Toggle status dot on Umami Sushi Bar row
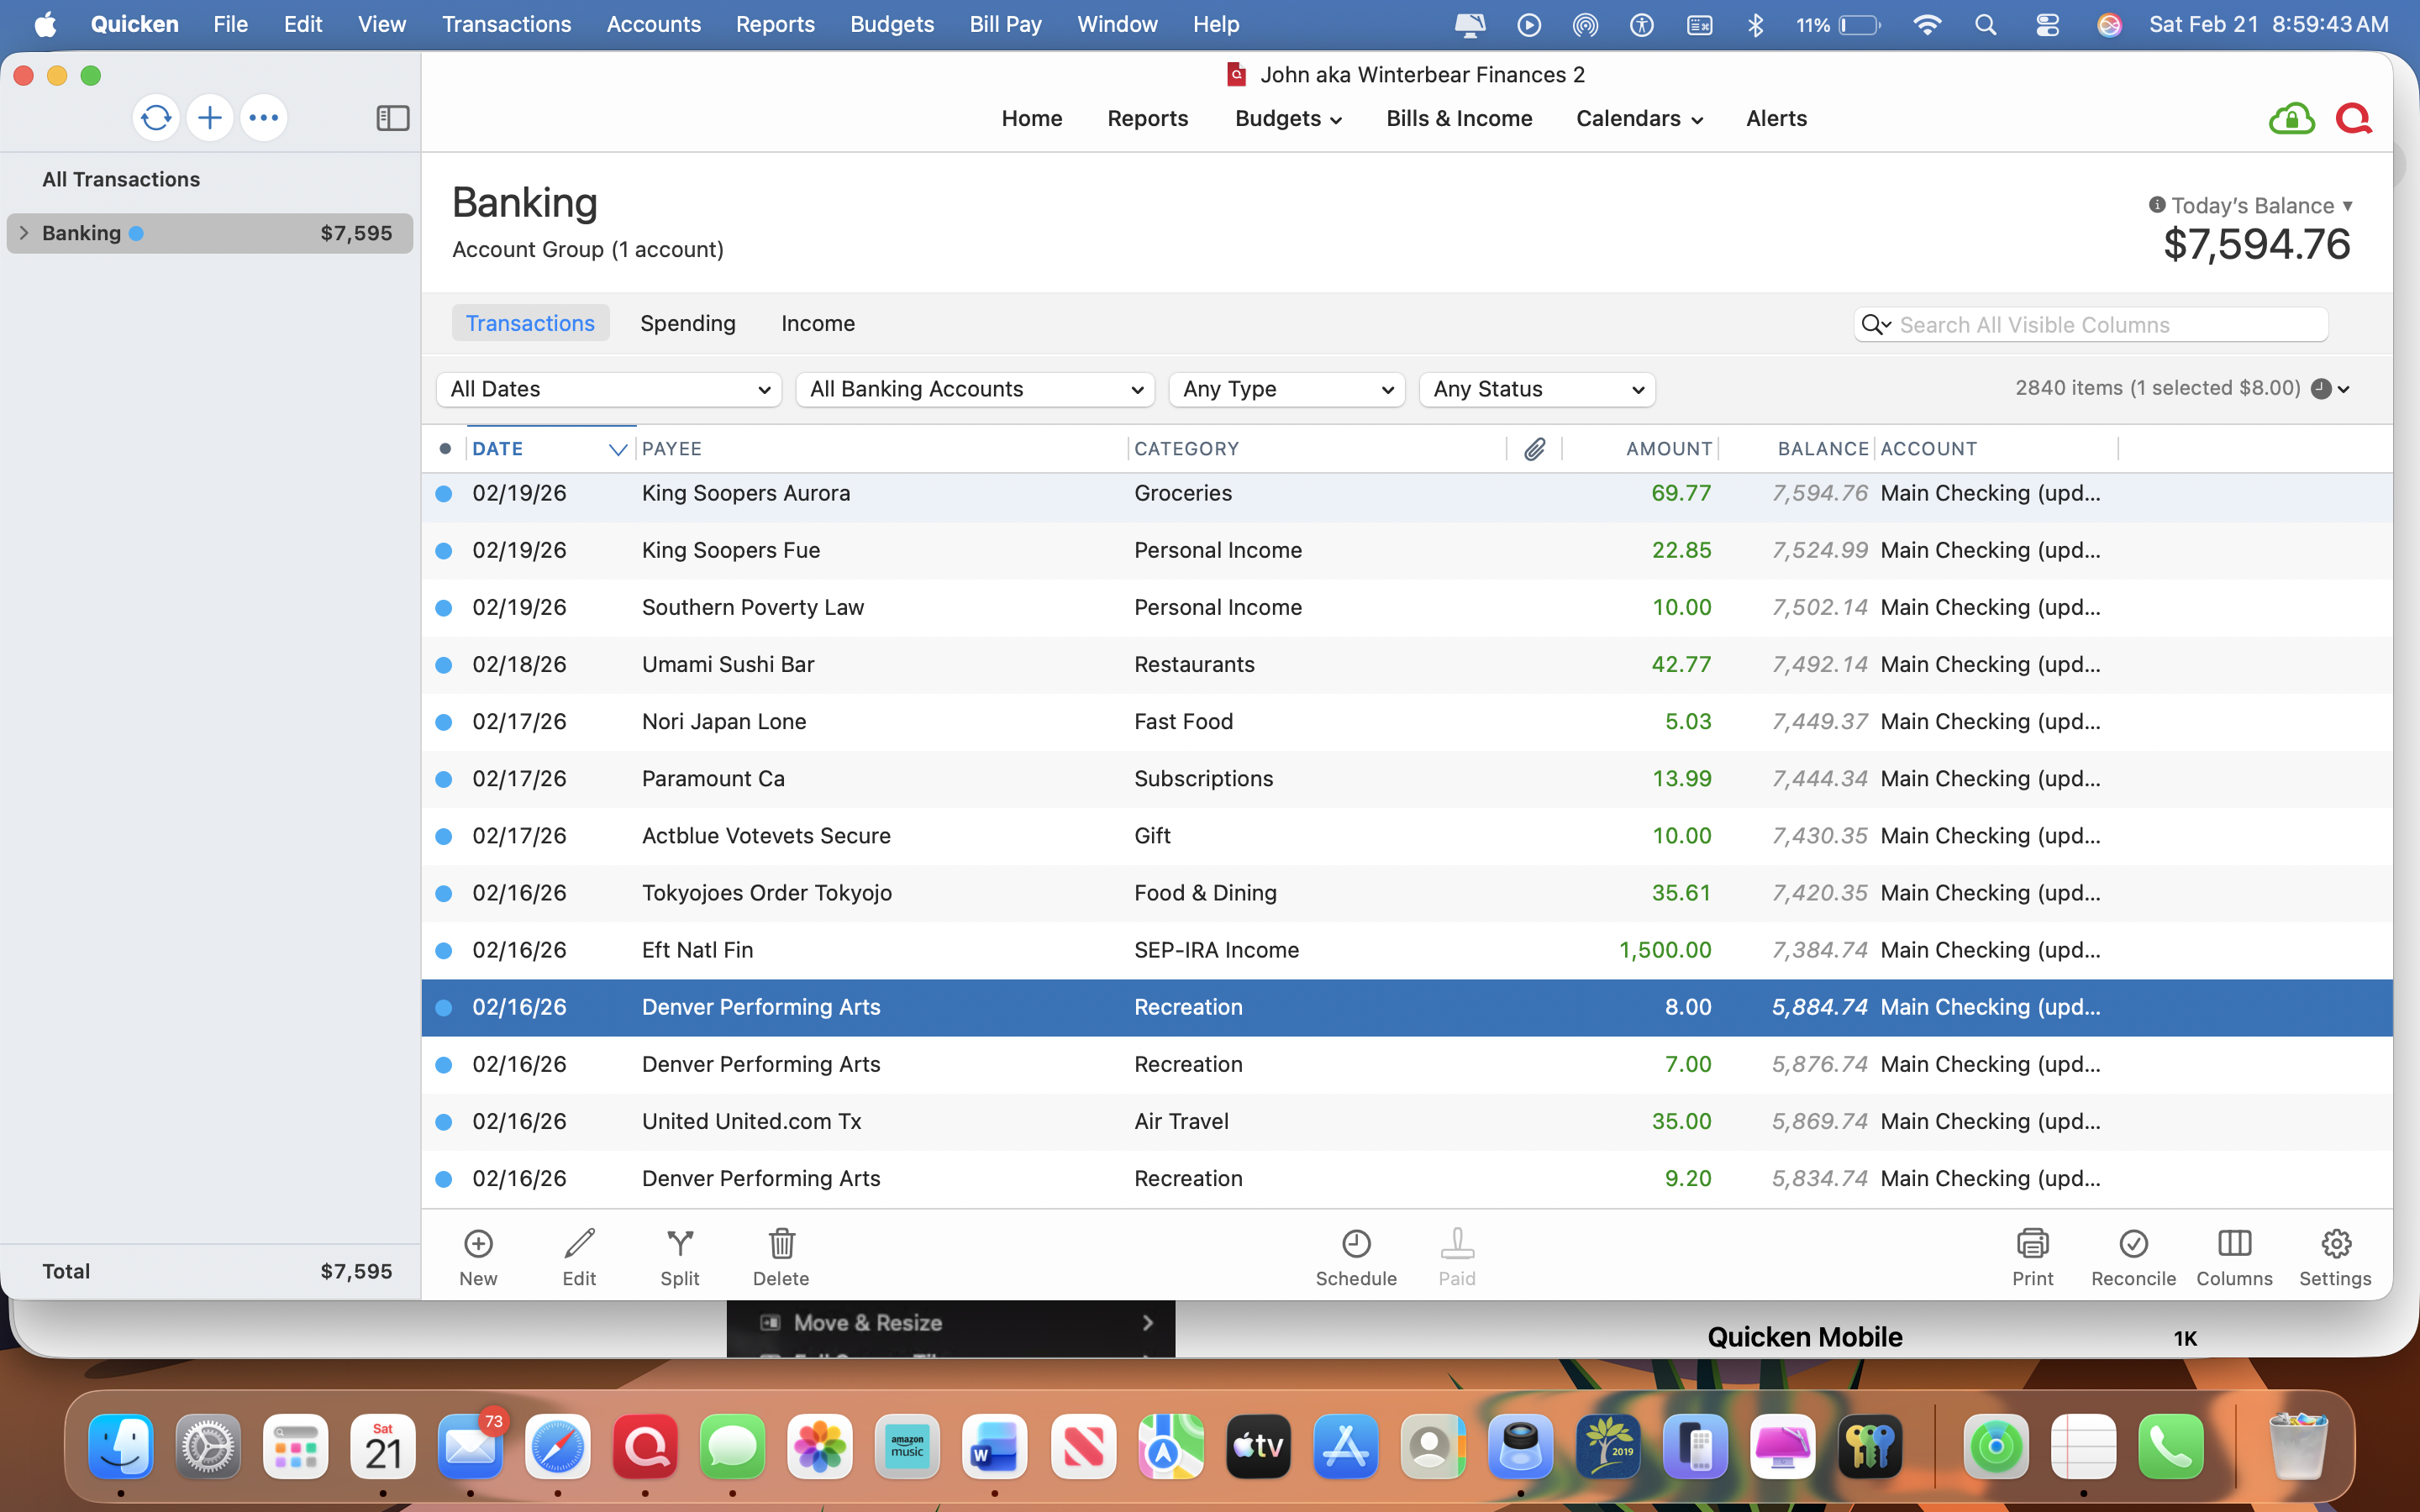 [444, 665]
